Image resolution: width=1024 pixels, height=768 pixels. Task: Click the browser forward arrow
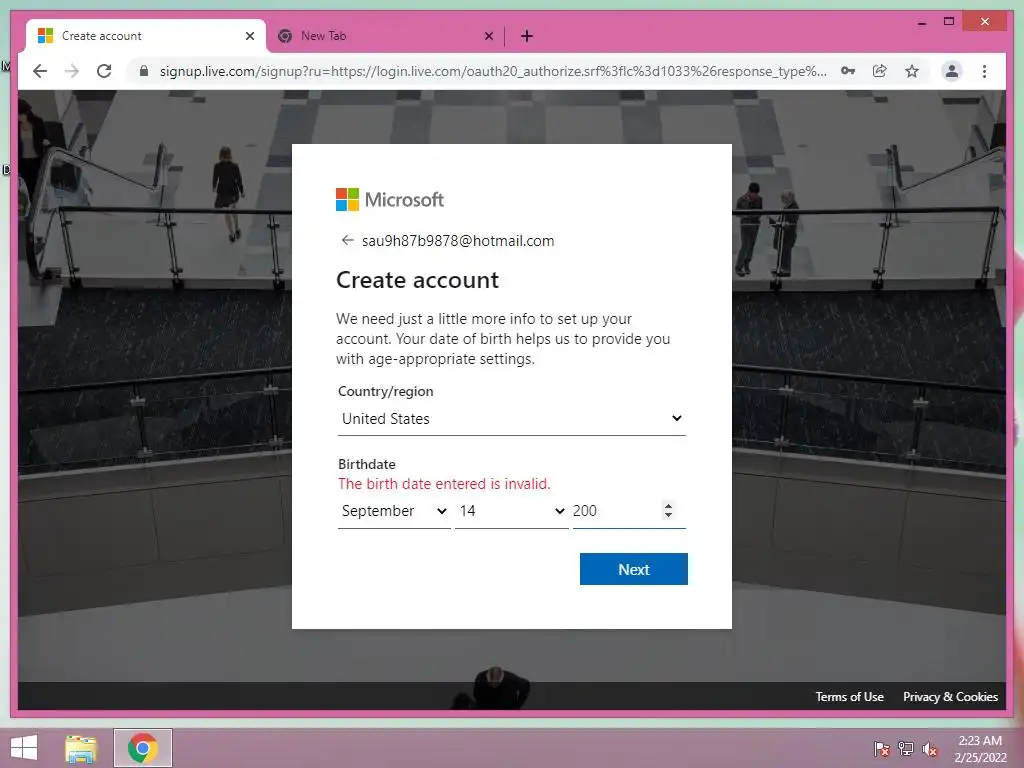coord(72,71)
